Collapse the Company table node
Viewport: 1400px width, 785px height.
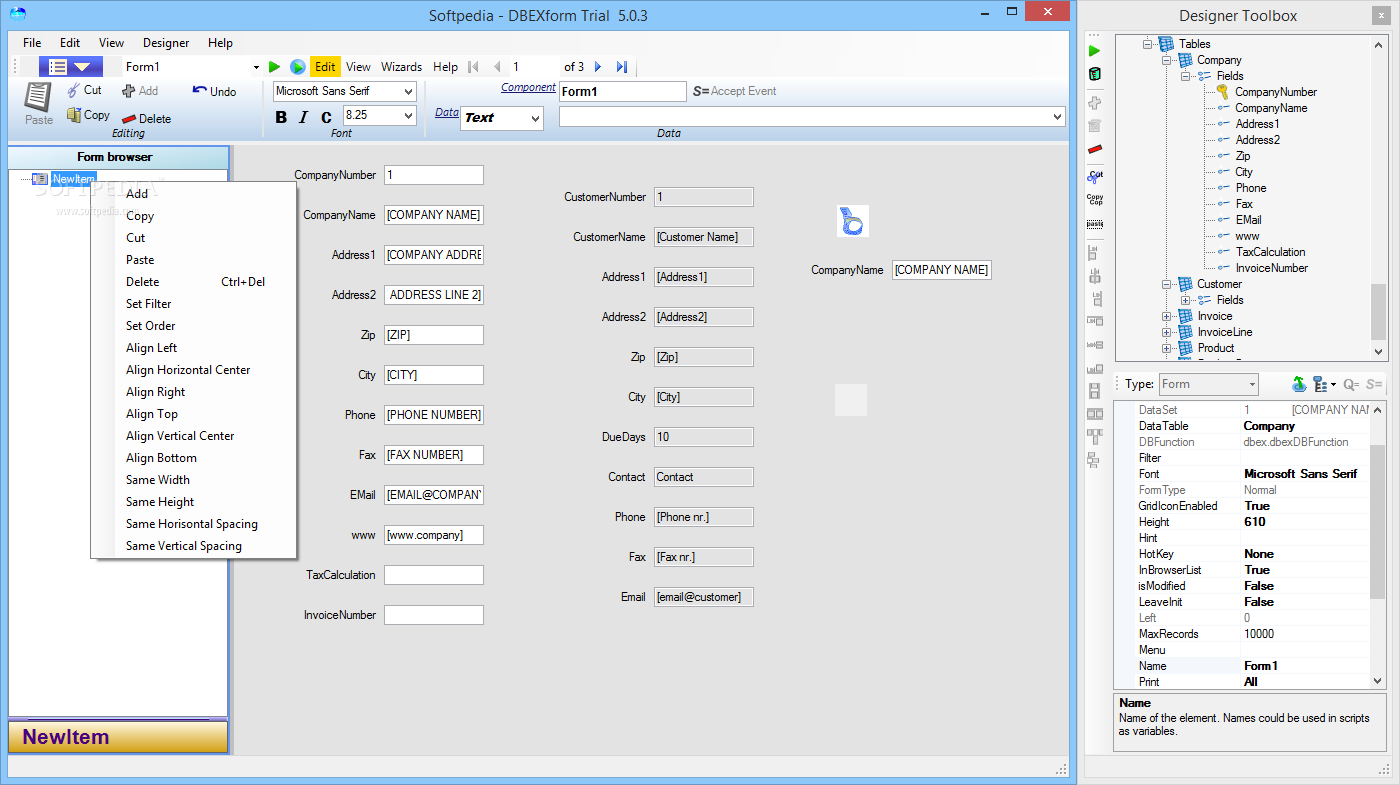tap(1166, 60)
